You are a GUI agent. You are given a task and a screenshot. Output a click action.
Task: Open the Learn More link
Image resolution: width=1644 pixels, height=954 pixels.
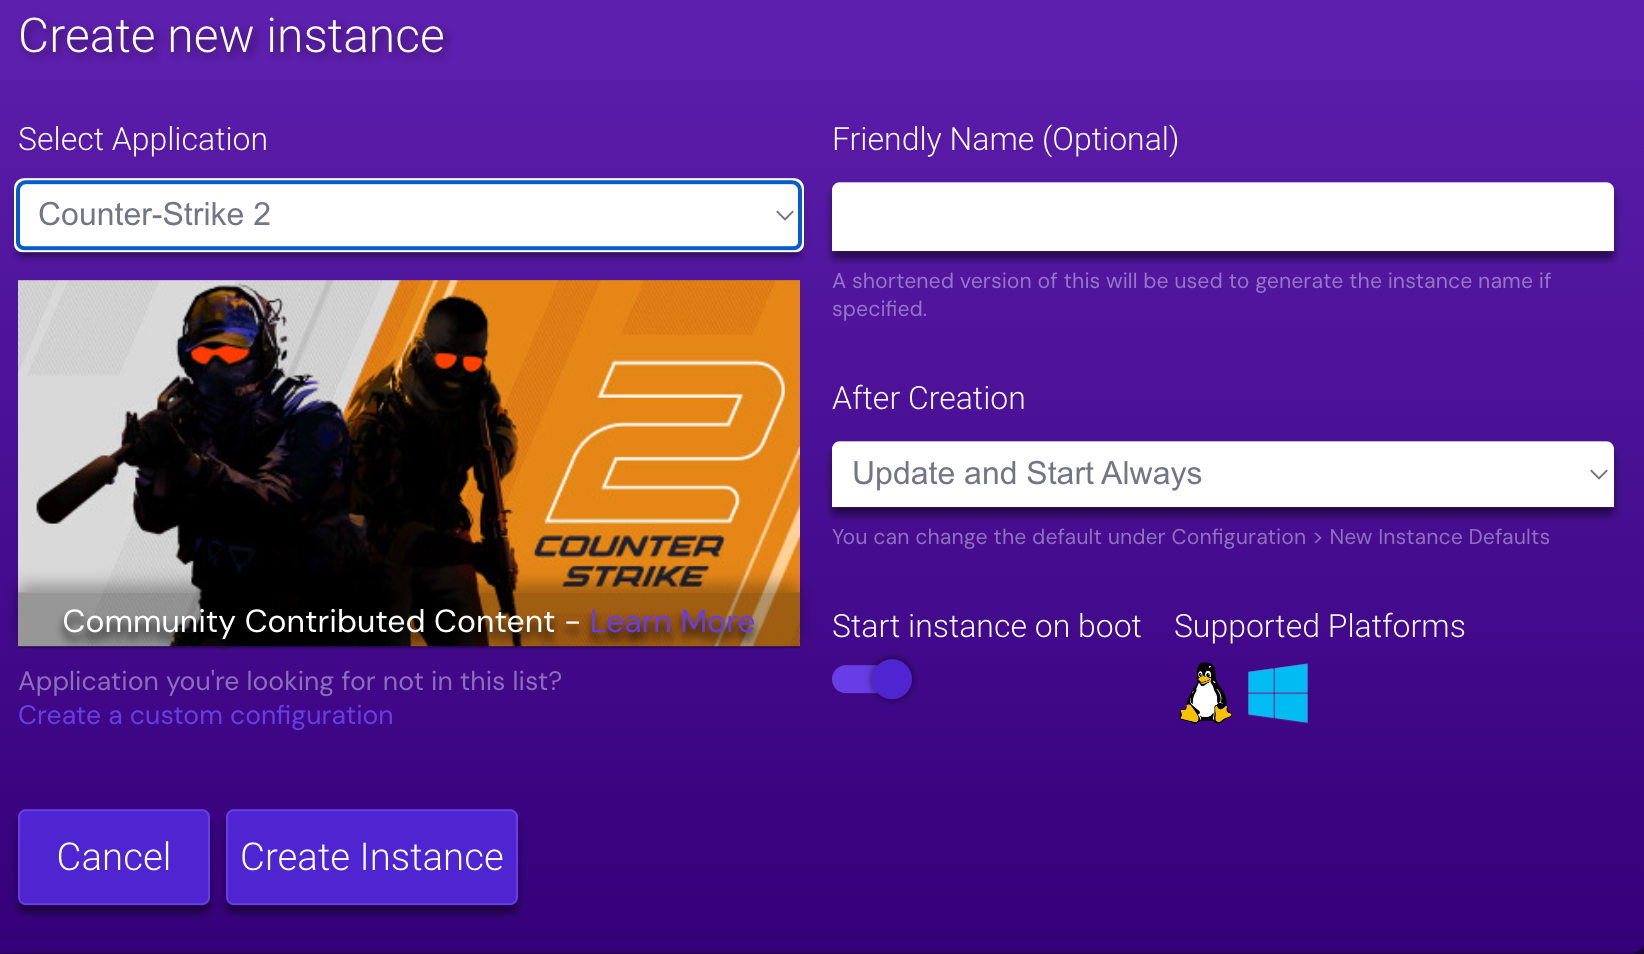(672, 621)
